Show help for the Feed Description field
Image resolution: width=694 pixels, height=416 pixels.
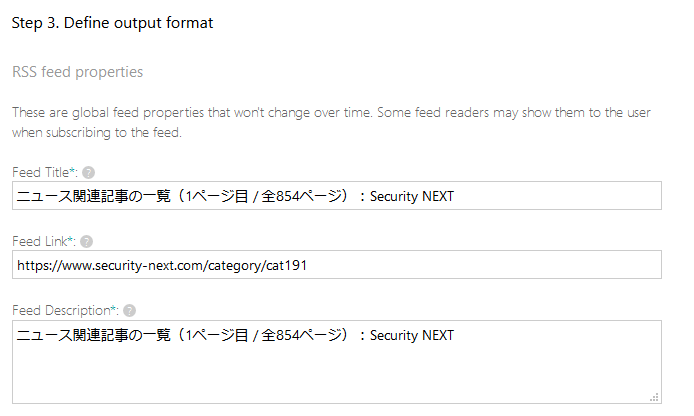click(x=130, y=311)
